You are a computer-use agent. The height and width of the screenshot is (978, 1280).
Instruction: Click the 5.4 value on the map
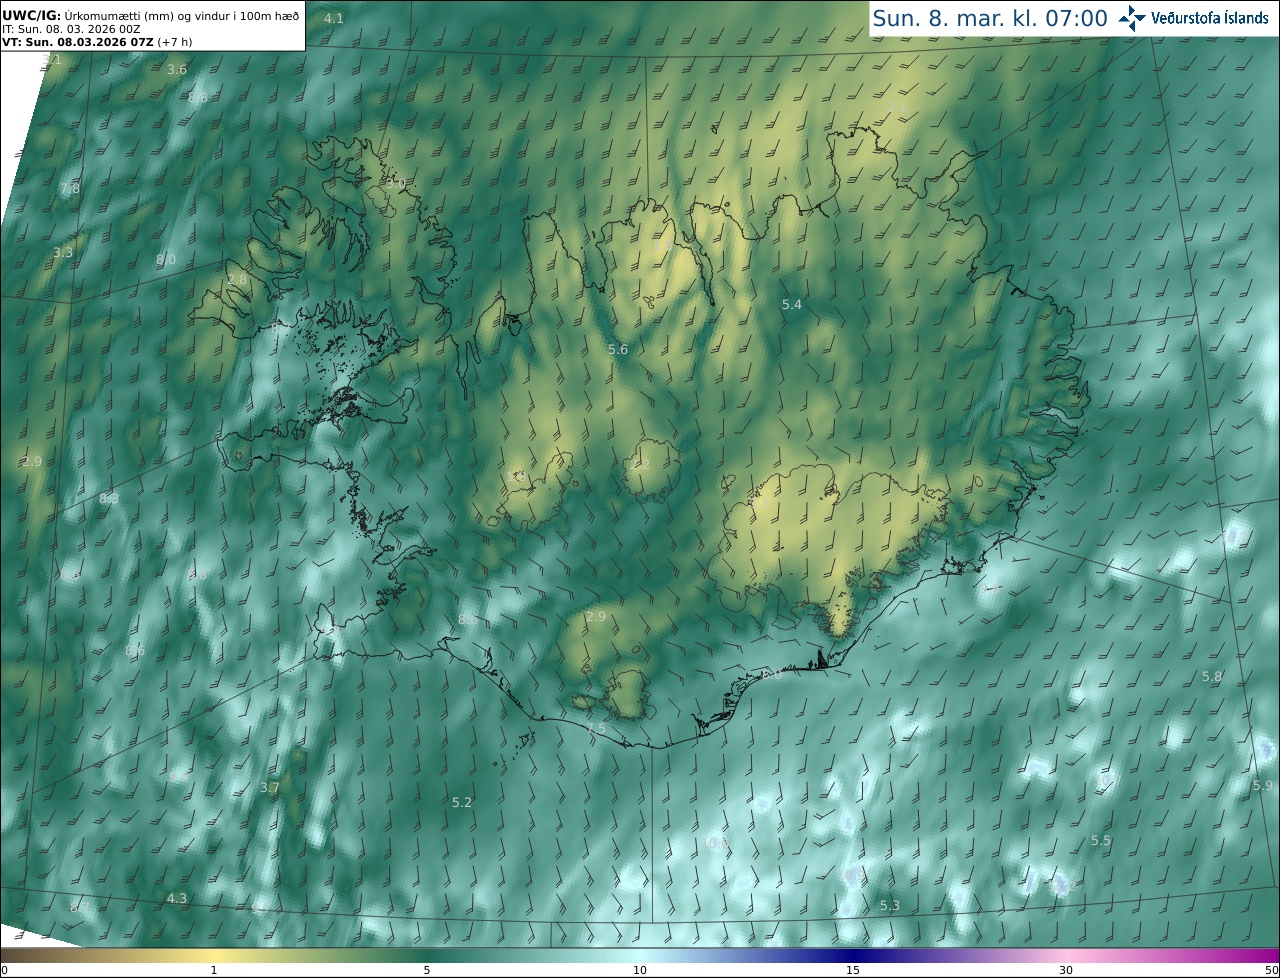point(792,303)
